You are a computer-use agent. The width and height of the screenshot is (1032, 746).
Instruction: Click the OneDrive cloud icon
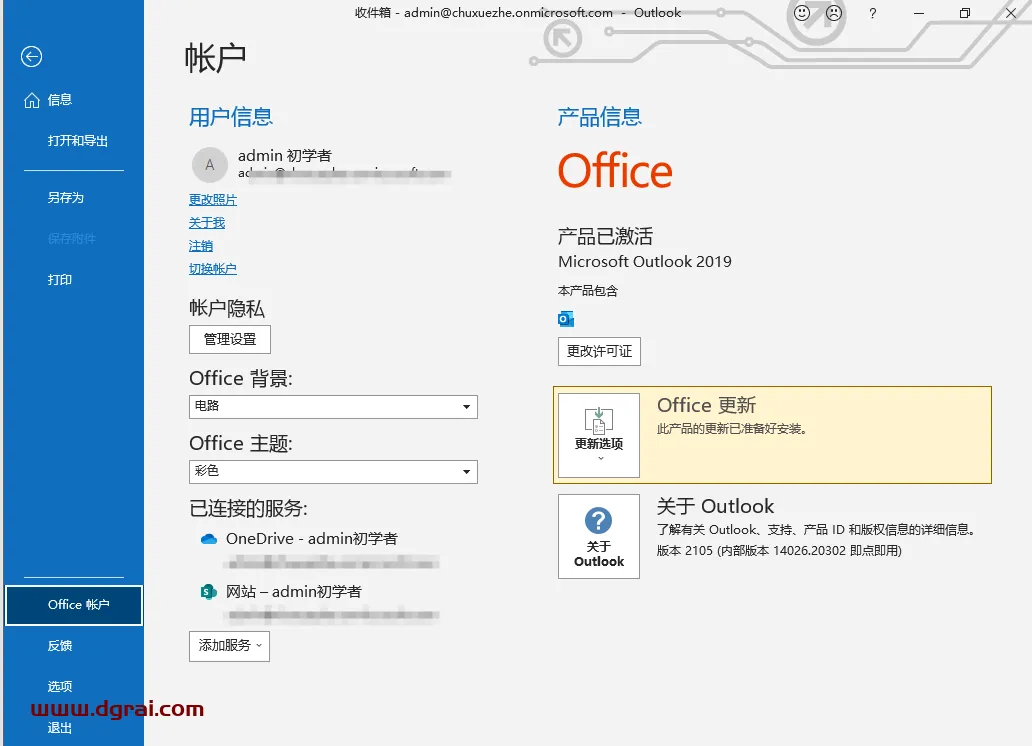click(209, 539)
